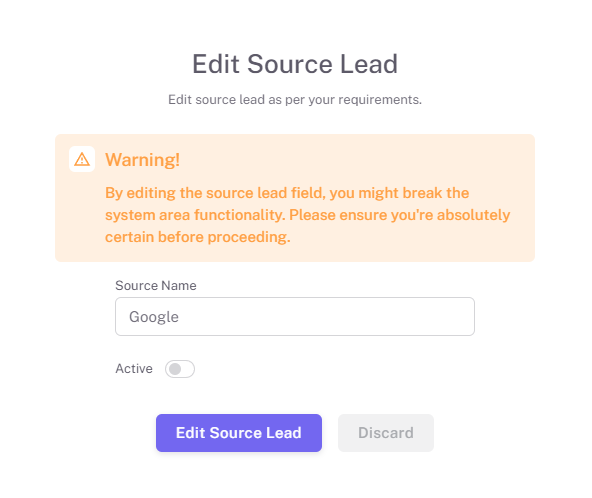
Task: Submit with the purple Edit Source Lead button
Action: (239, 433)
